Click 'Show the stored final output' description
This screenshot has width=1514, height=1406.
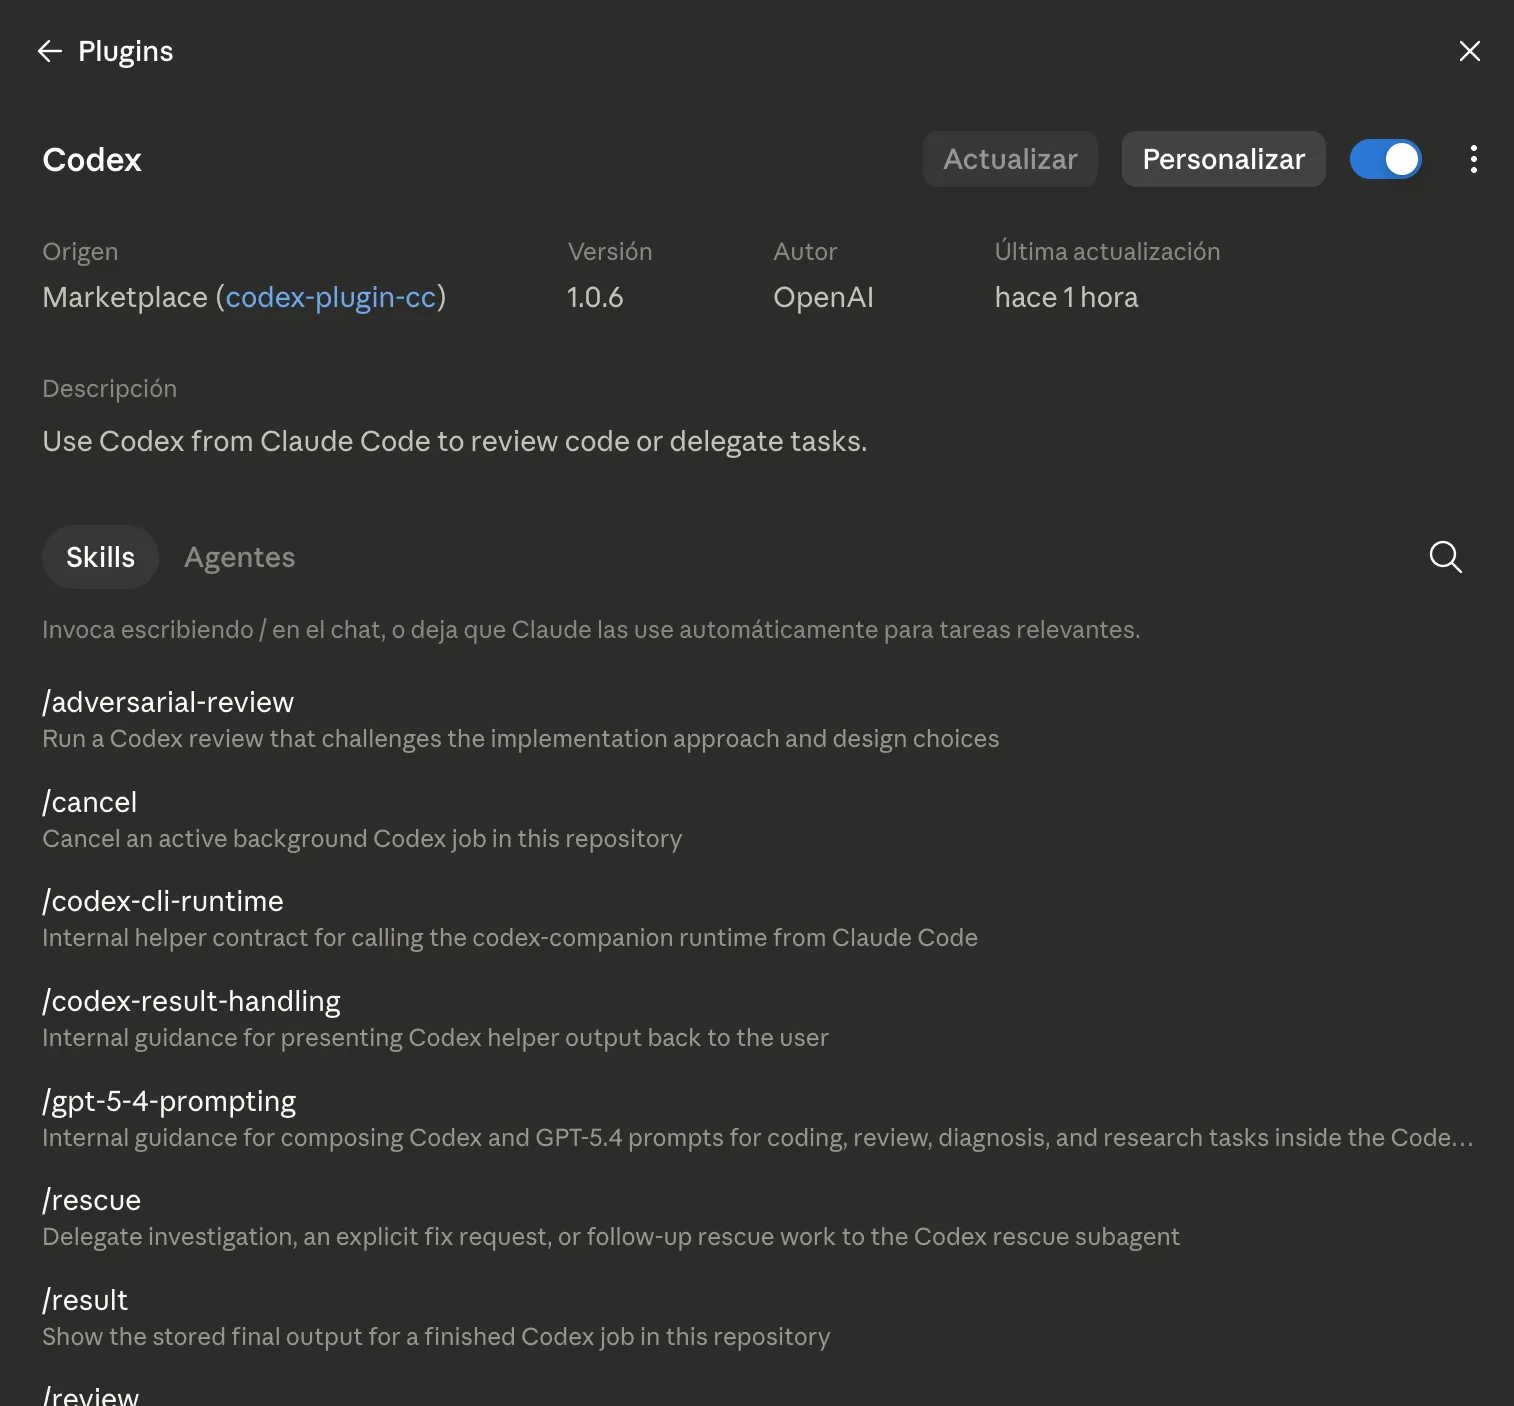click(x=436, y=1337)
